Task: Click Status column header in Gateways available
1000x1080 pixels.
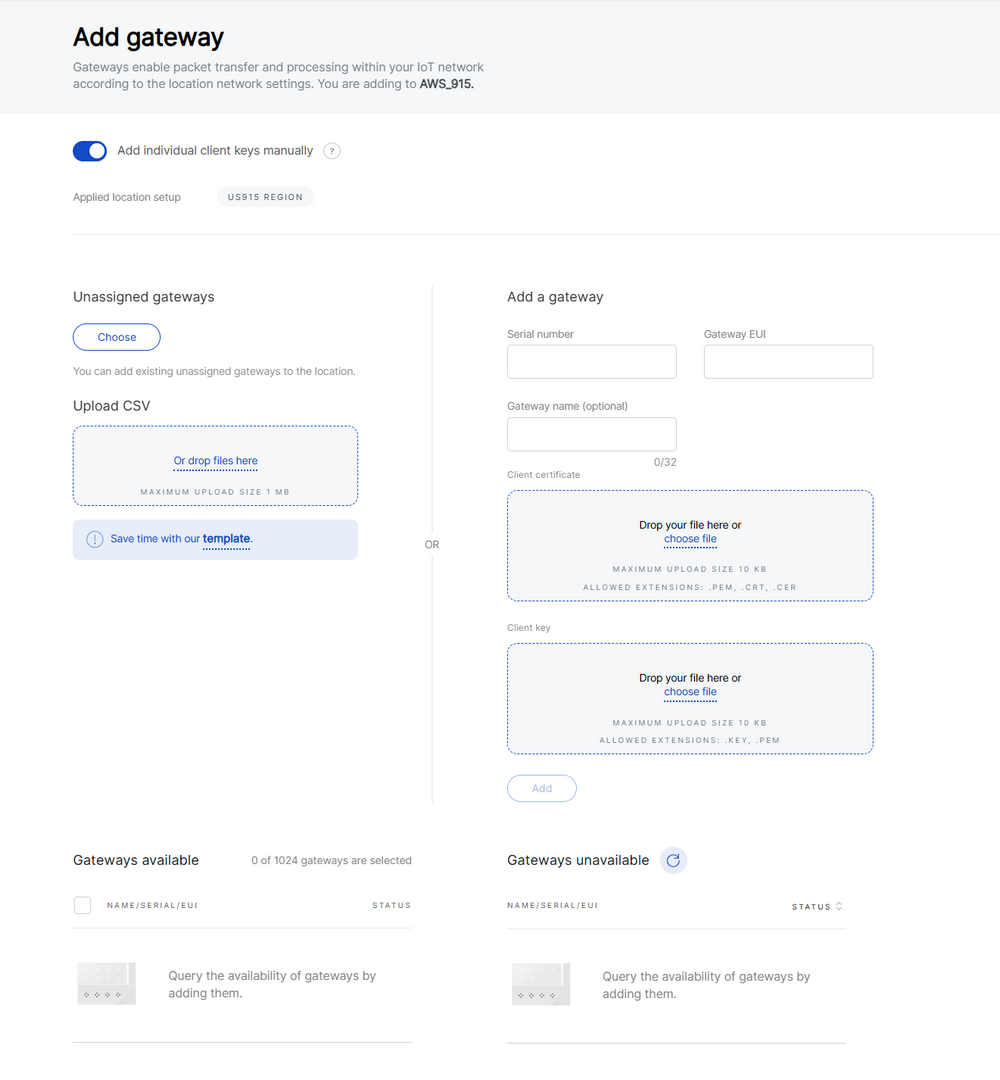Action: pos(391,905)
